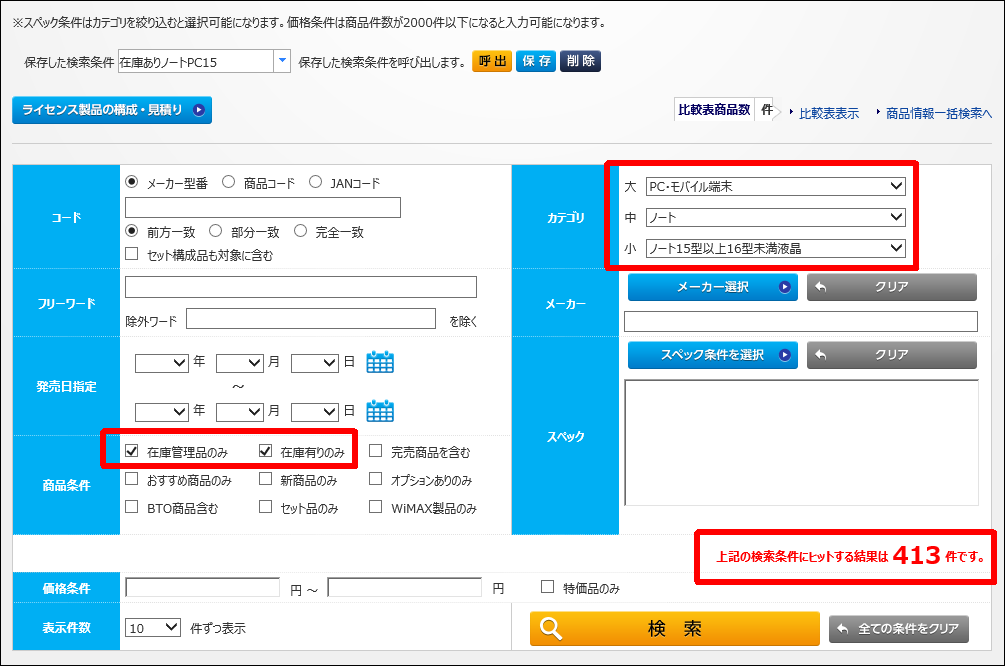Clear spec conditions with クリア button
Screen dimensions: 1005x666
[891, 355]
